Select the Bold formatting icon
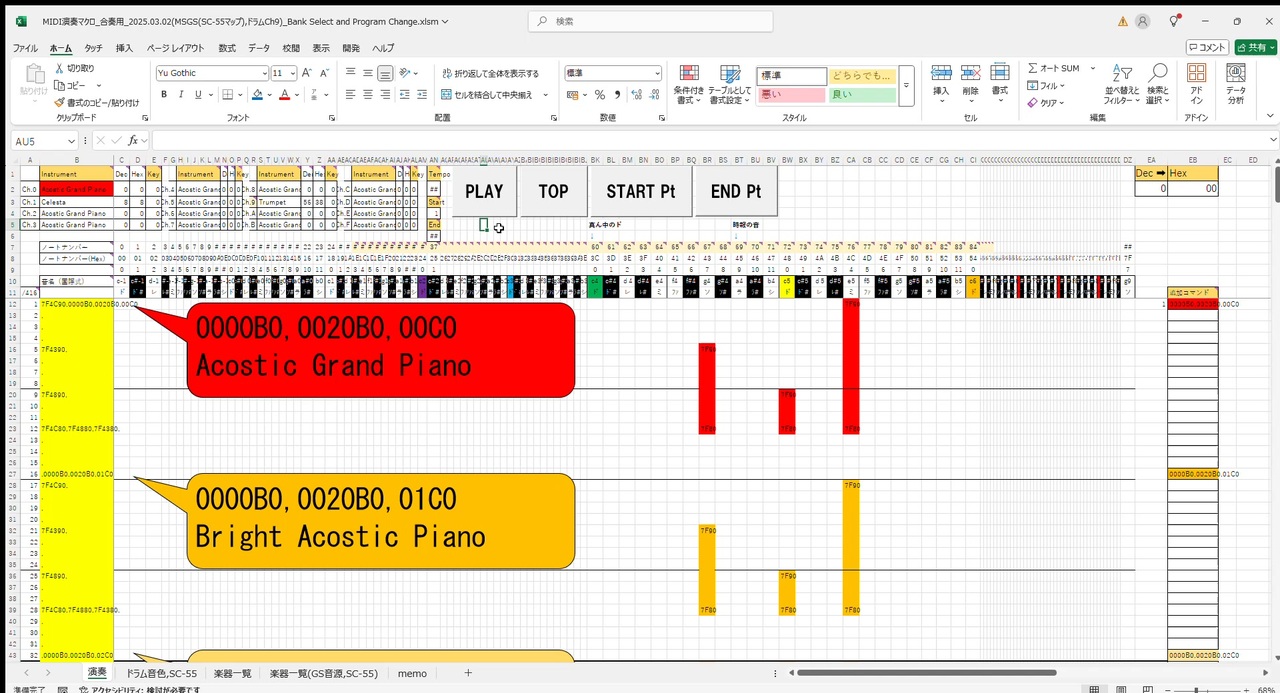The image size is (1280, 693). 163,93
